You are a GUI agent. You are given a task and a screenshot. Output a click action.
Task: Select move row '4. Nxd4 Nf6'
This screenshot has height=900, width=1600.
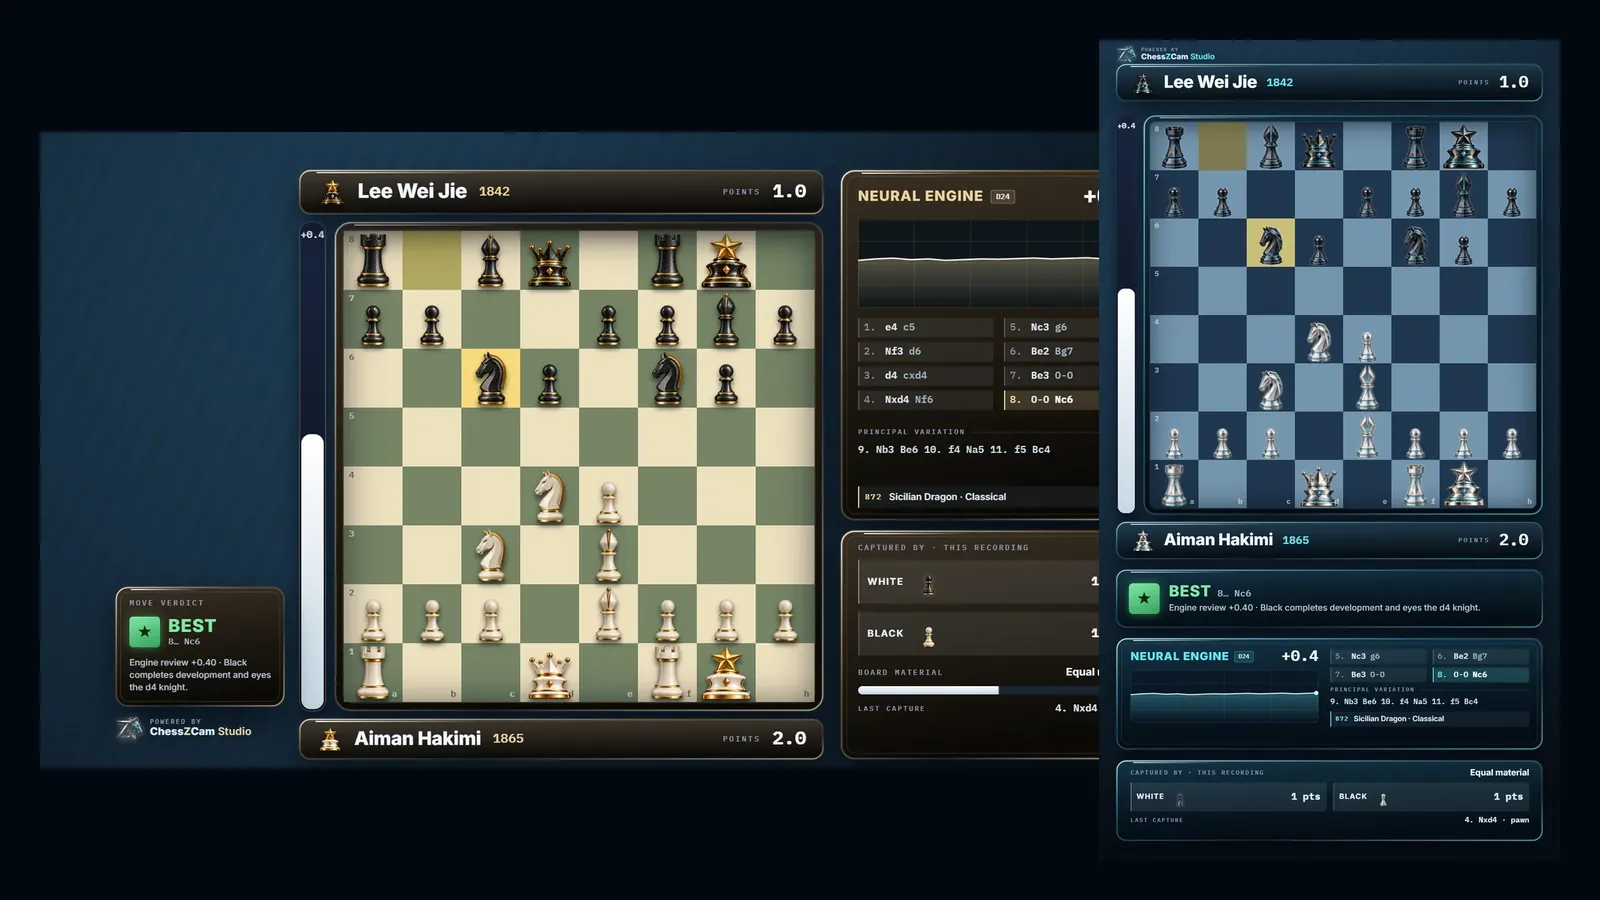click(x=926, y=399)
